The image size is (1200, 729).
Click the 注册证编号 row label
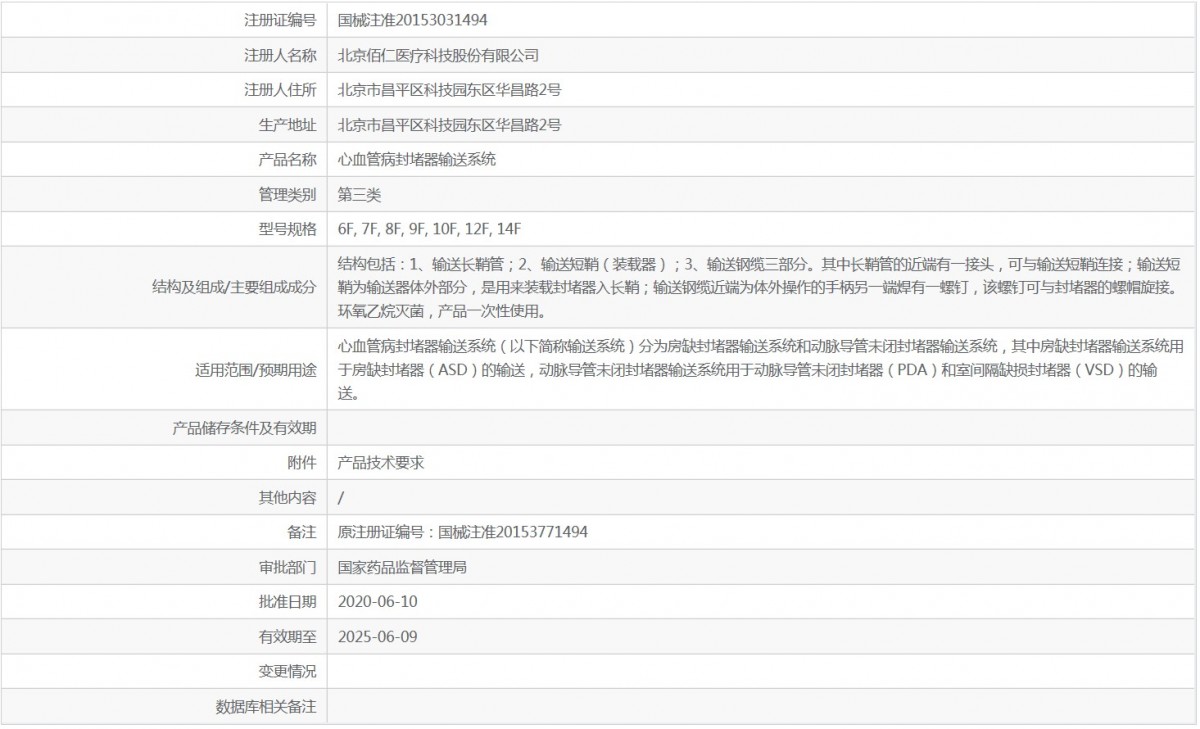pyautogui.click(x=280, y=19)
